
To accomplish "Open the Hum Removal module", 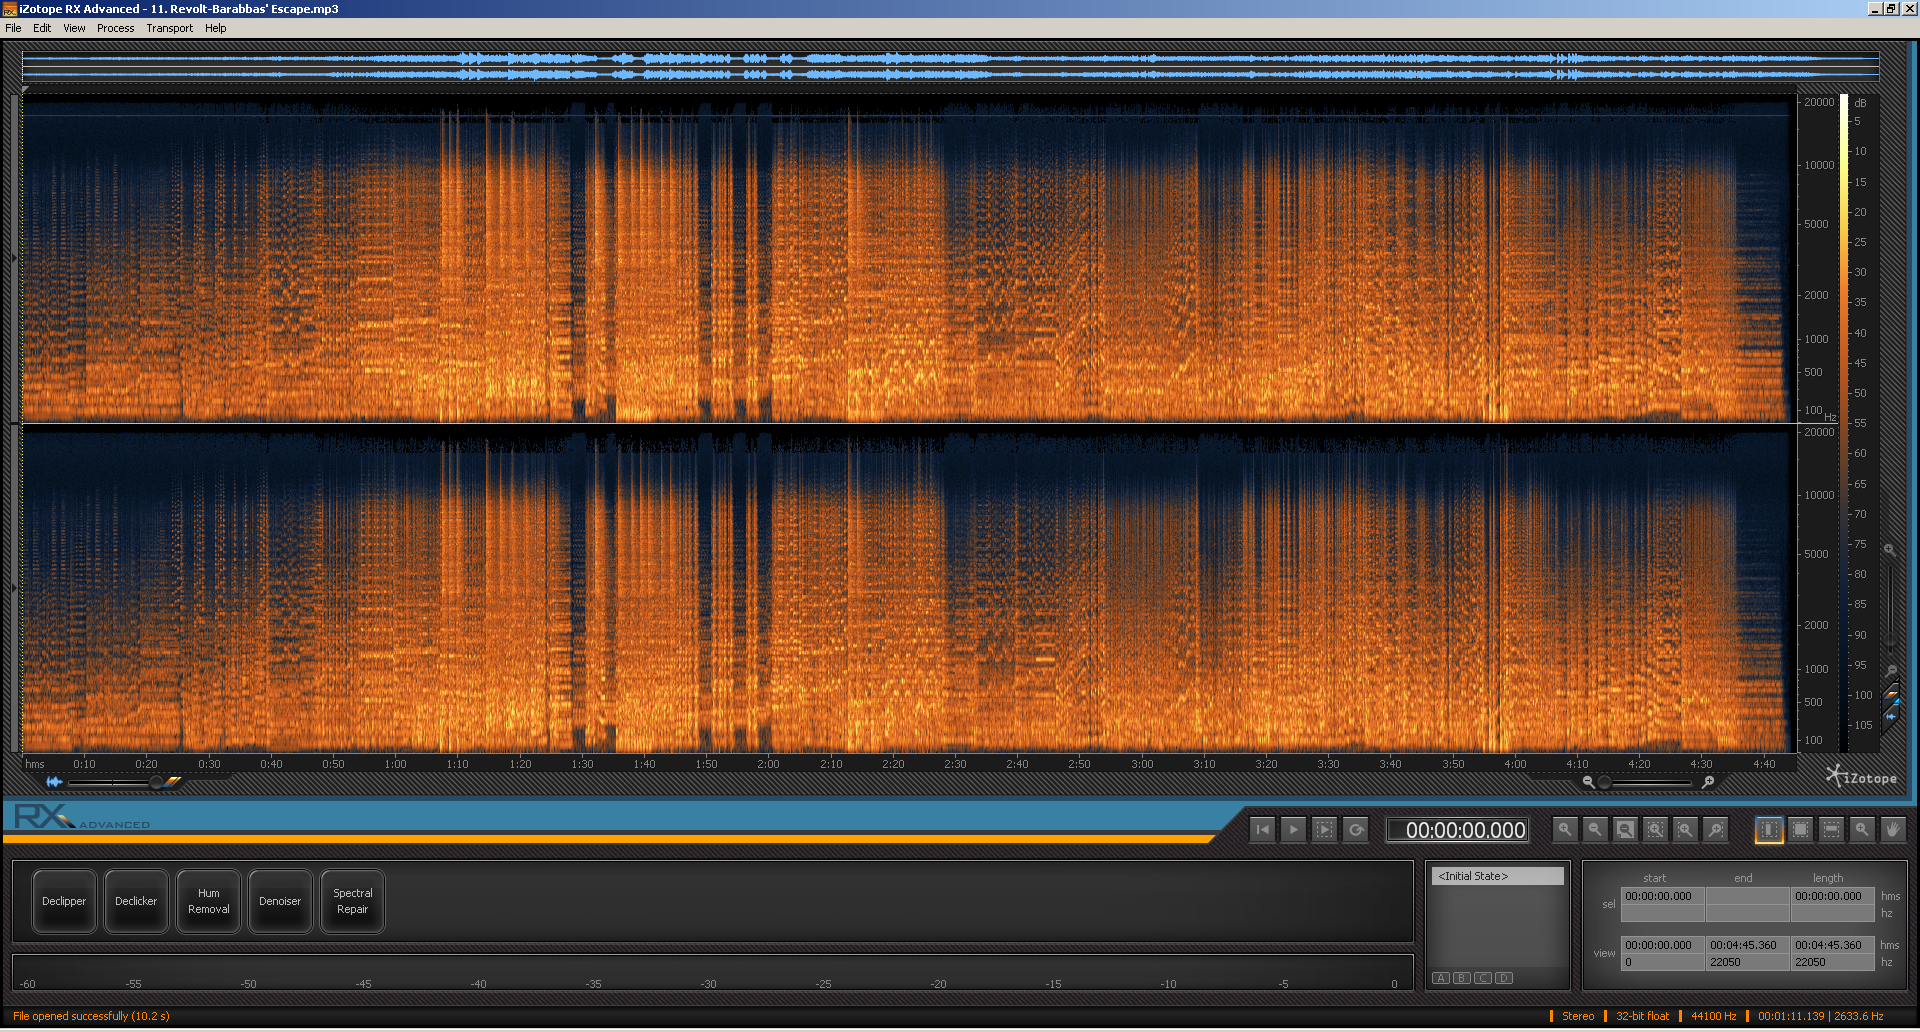I will pyautogui.click(x=208, y=901).
